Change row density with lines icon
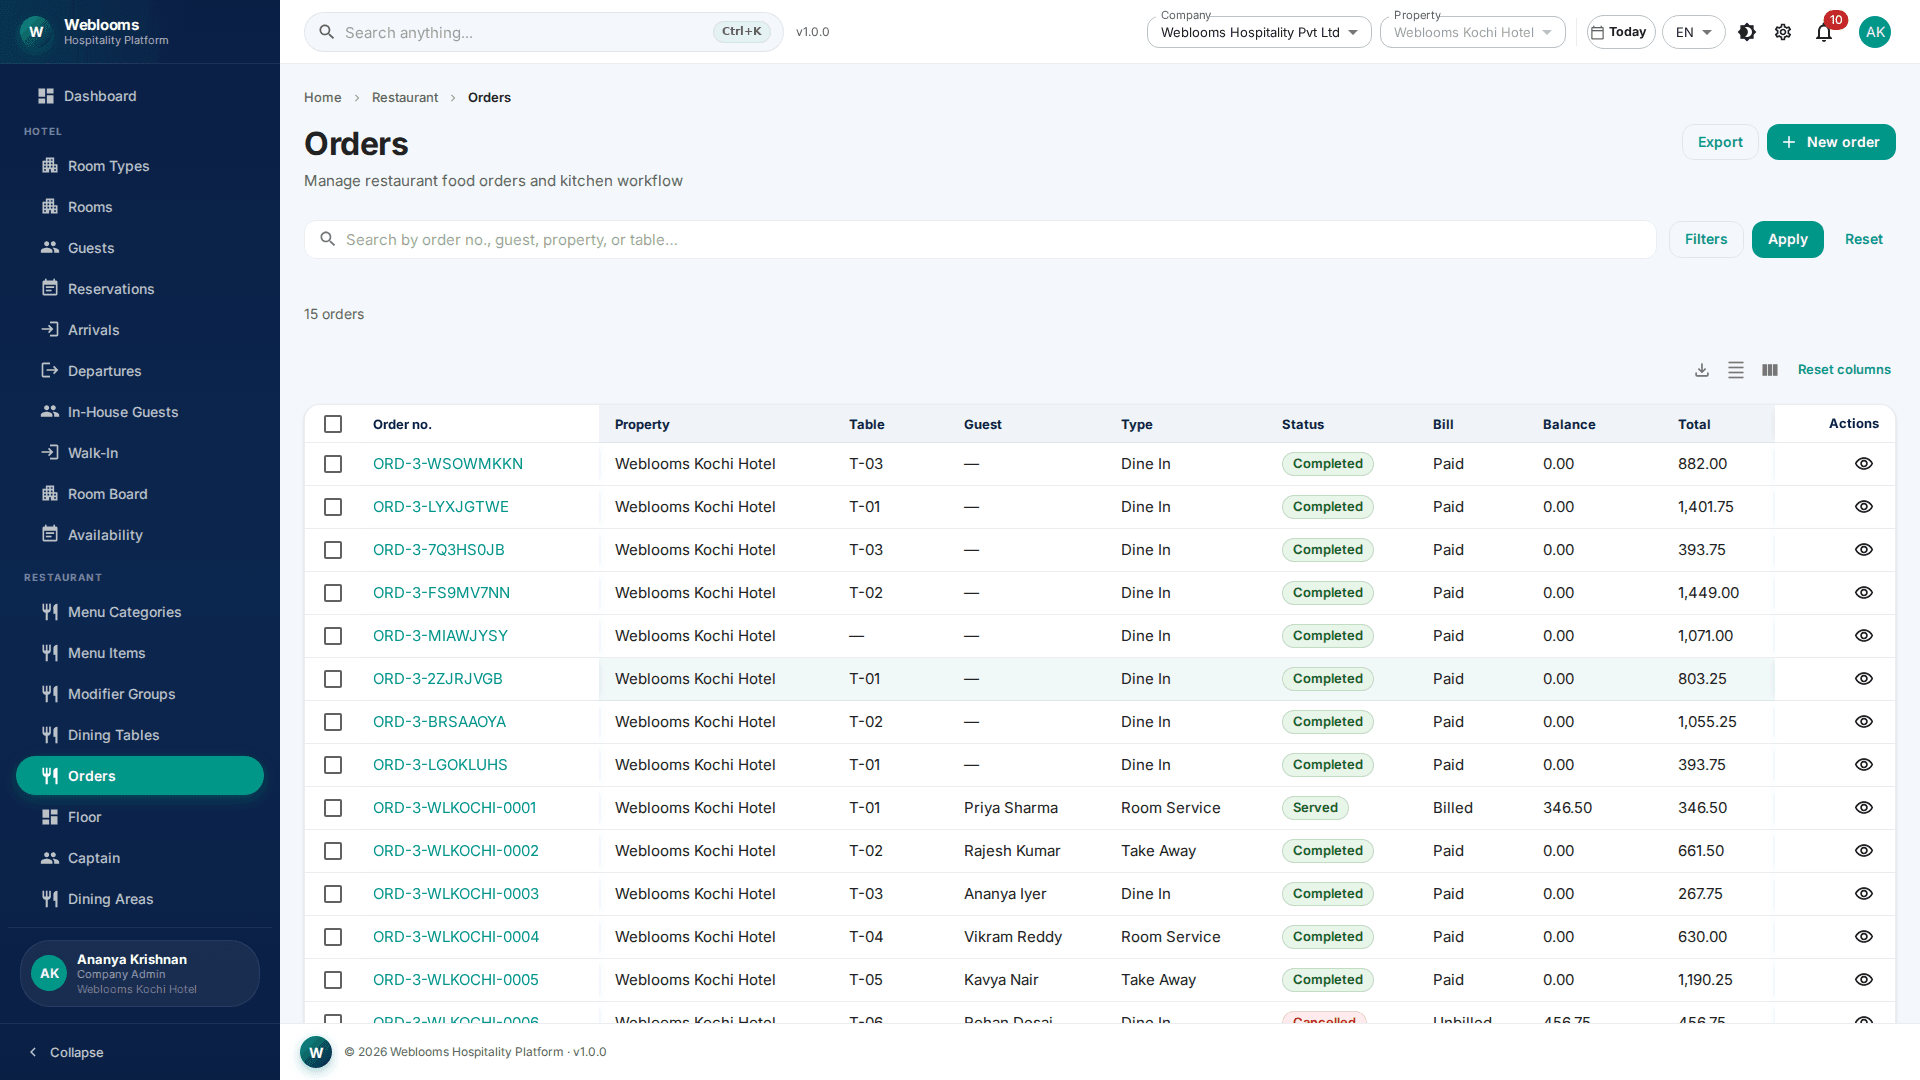1920x1080 pixels. [x=1736, y=370]
